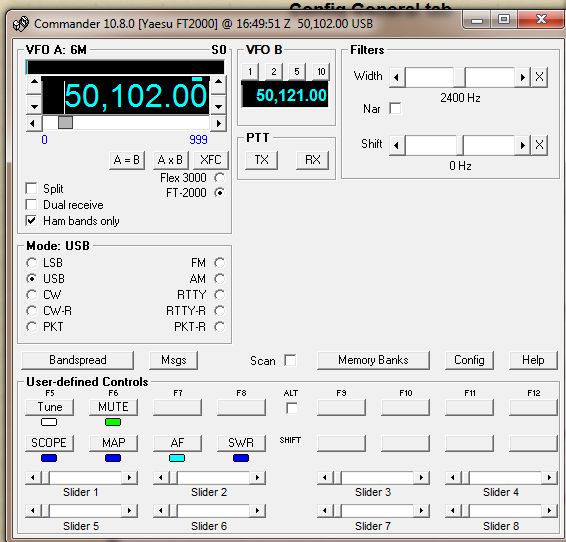This screenshot has height=542, width=566.
Task: Click the green MUTE indicator LED
Action: tap(113, 422)
